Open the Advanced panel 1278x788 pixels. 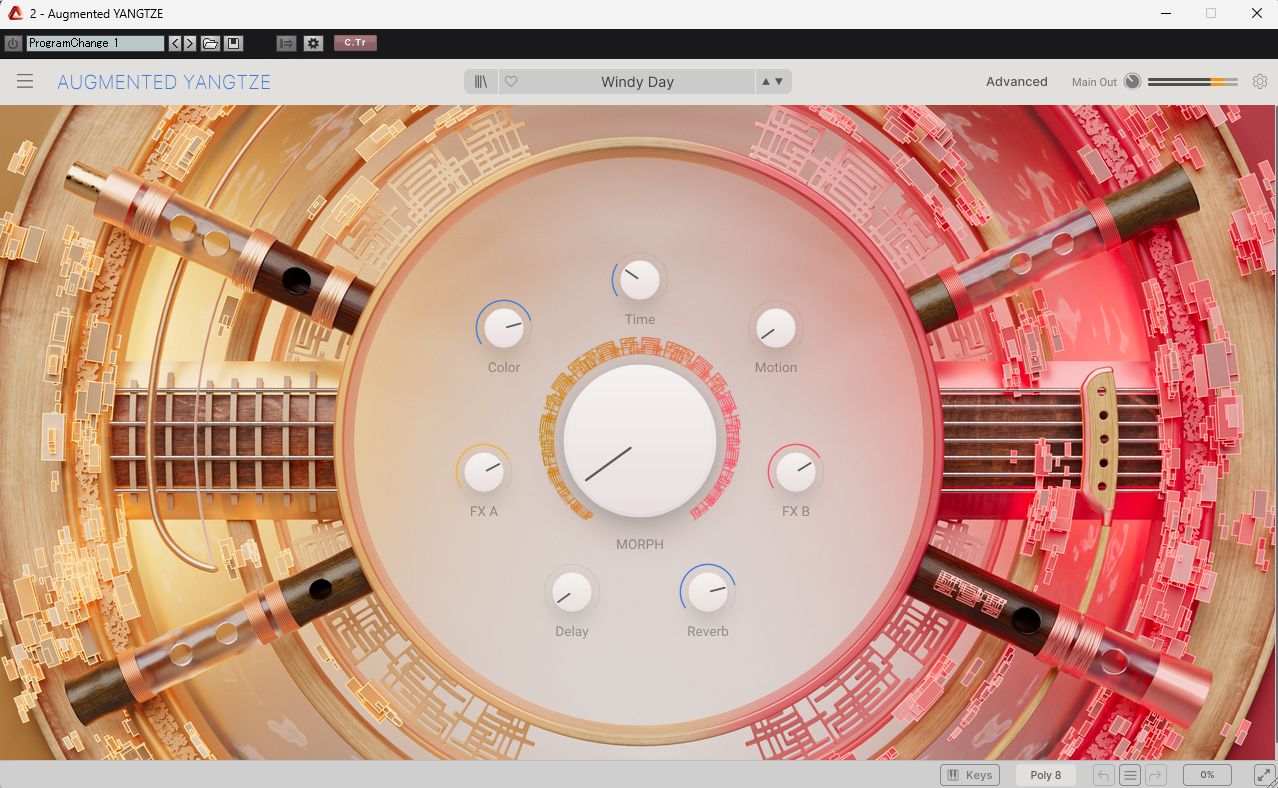pos(1017,82)
